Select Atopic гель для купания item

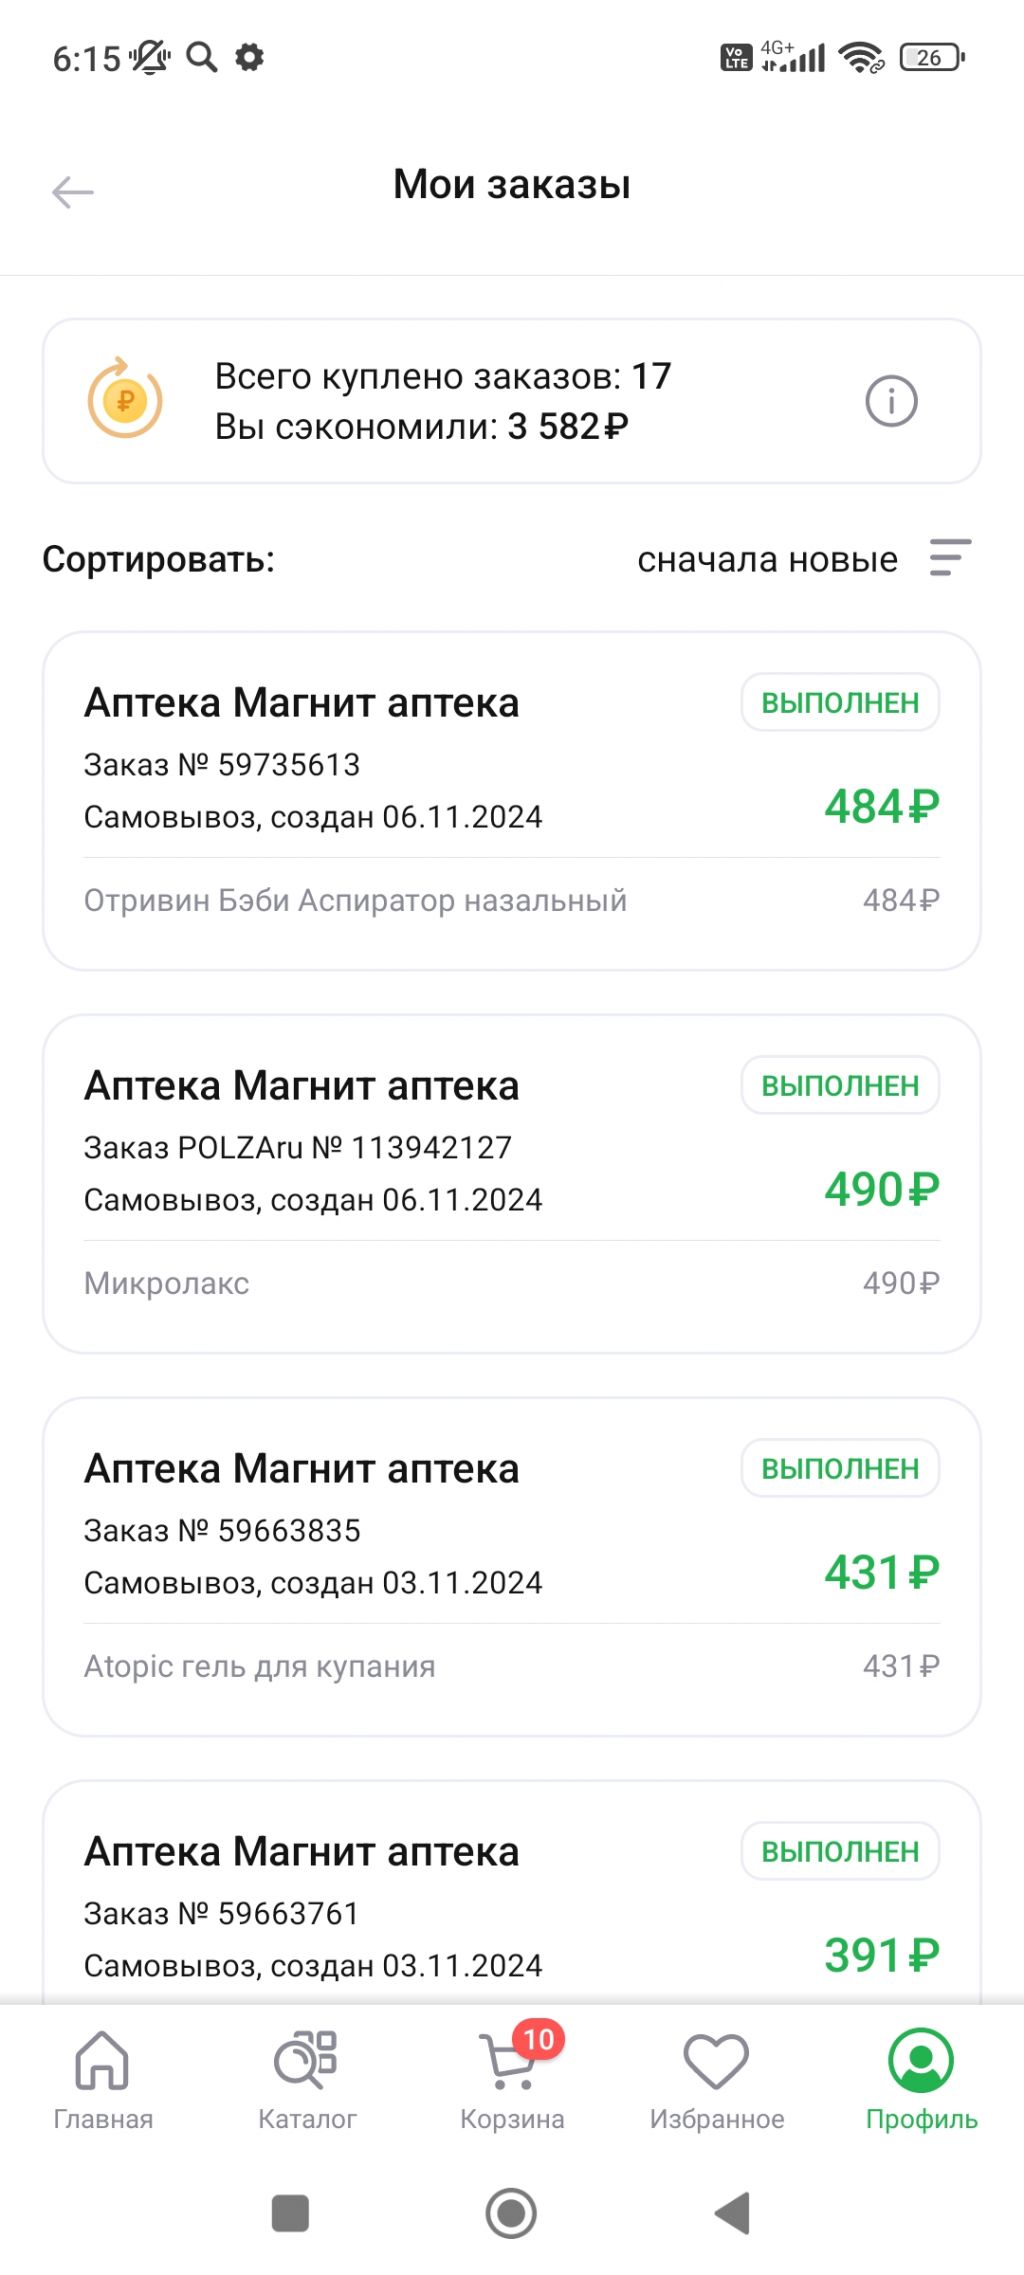(260, 1666)
